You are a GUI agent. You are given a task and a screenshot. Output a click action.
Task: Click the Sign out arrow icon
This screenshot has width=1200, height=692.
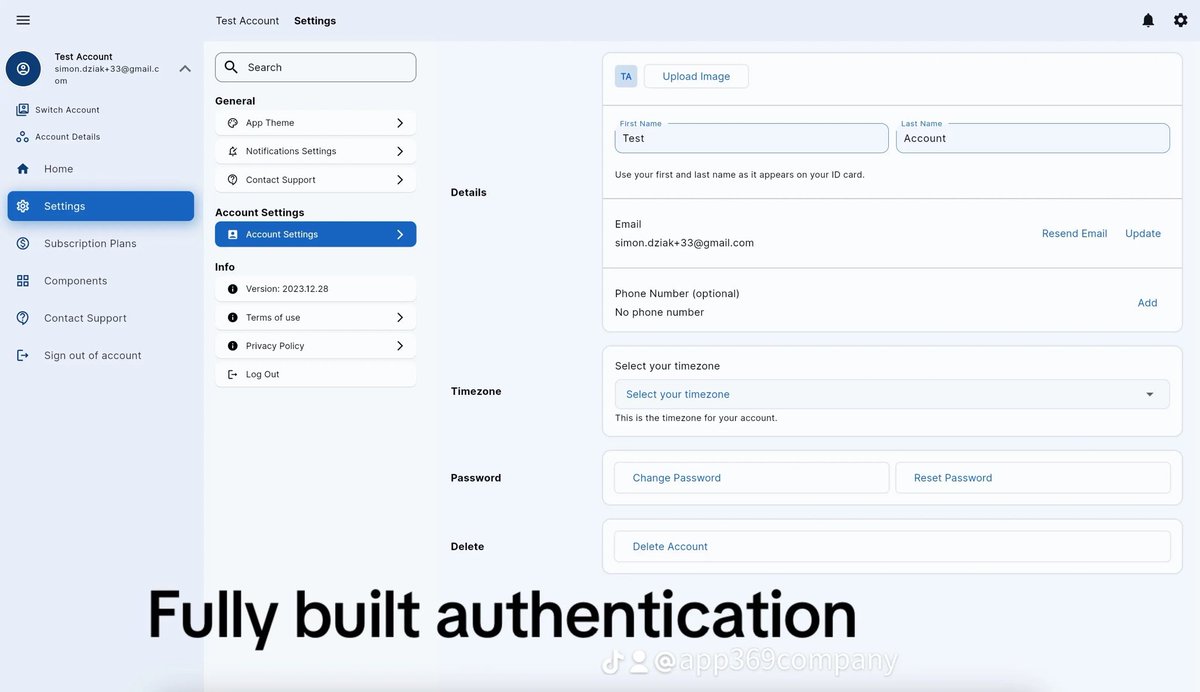[23, 356]
